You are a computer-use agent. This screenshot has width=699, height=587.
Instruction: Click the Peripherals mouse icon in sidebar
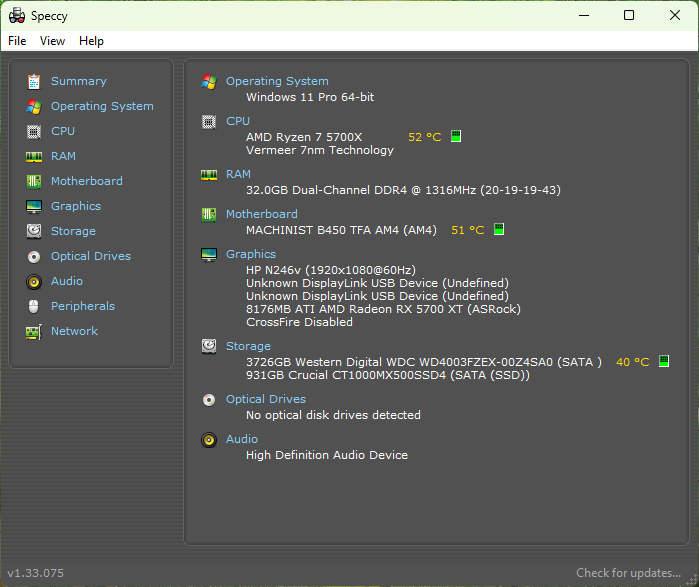coord(34,307)
